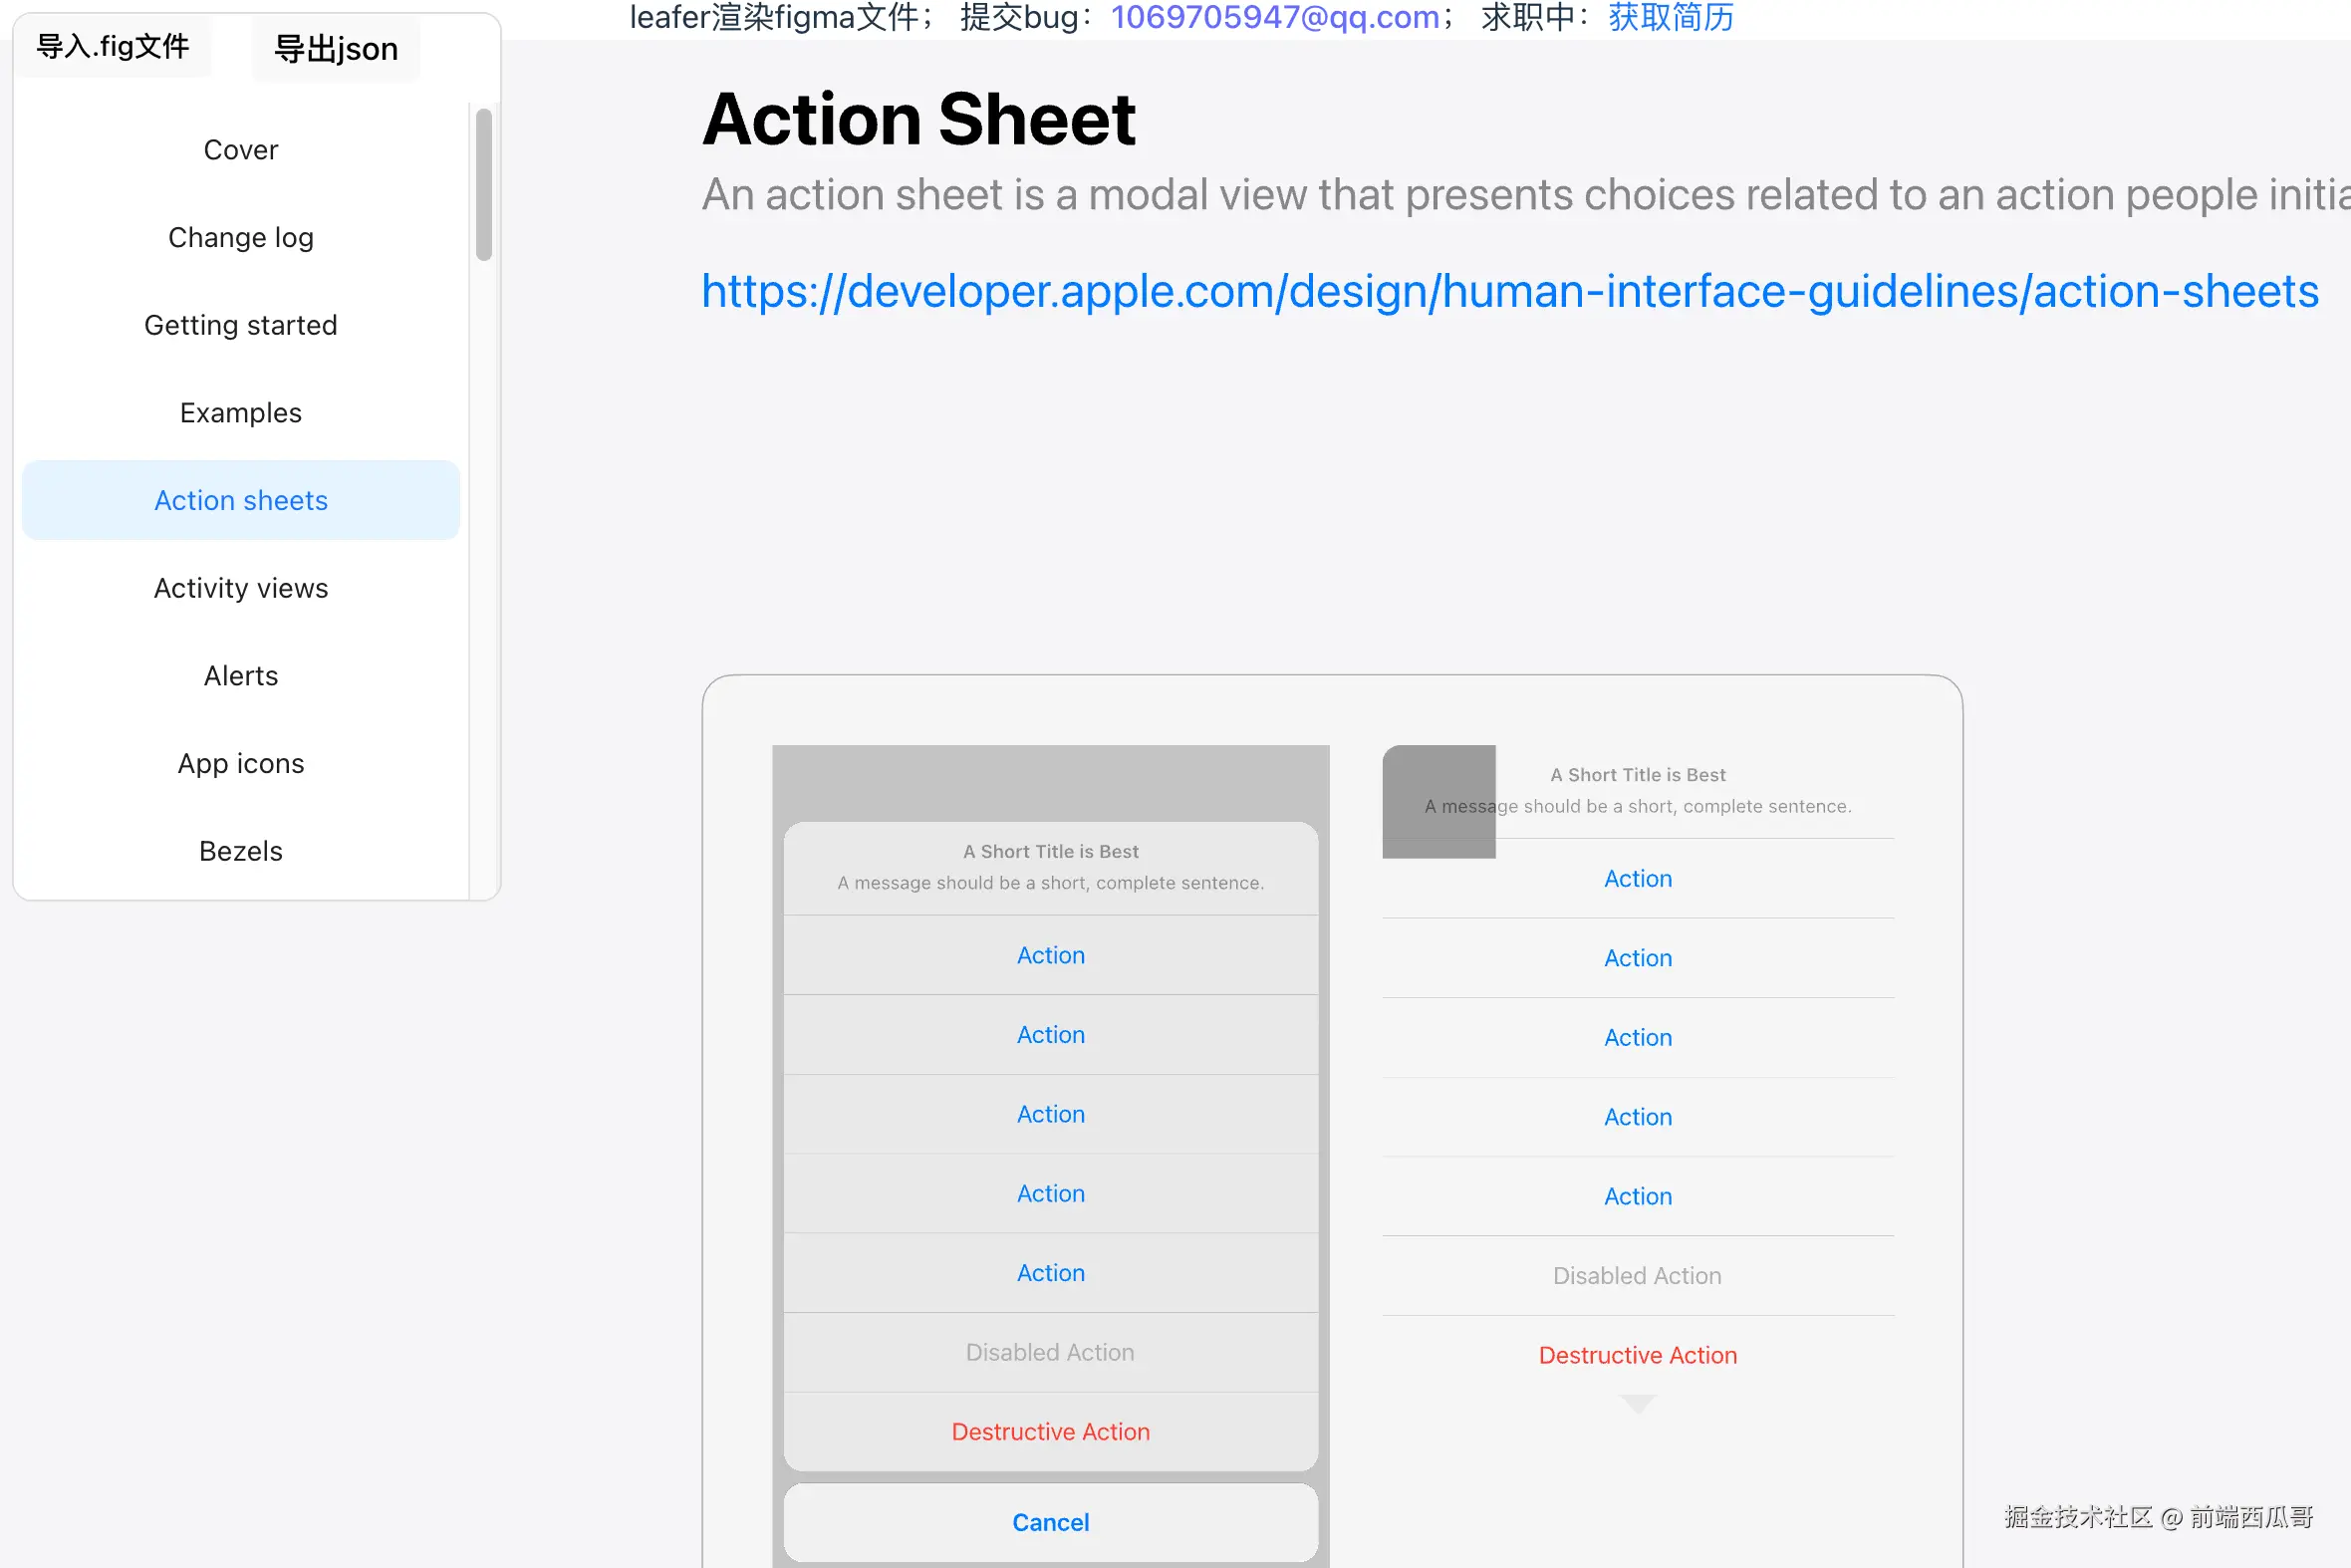Select Action sheets sidebar item
Screen dimensions: 2351x1568
pos(240,501)
